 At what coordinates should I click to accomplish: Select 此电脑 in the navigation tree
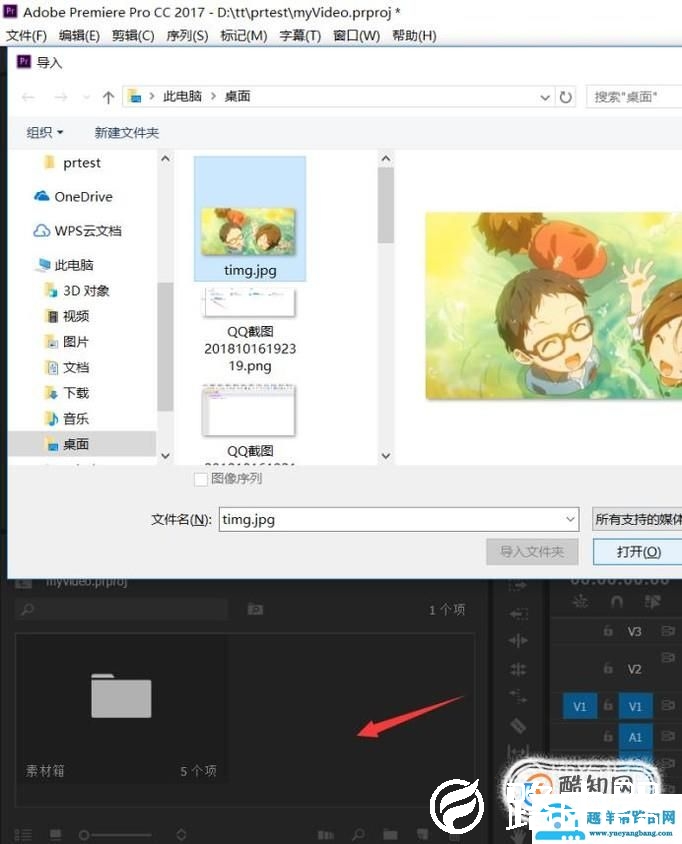pos(66,265)
